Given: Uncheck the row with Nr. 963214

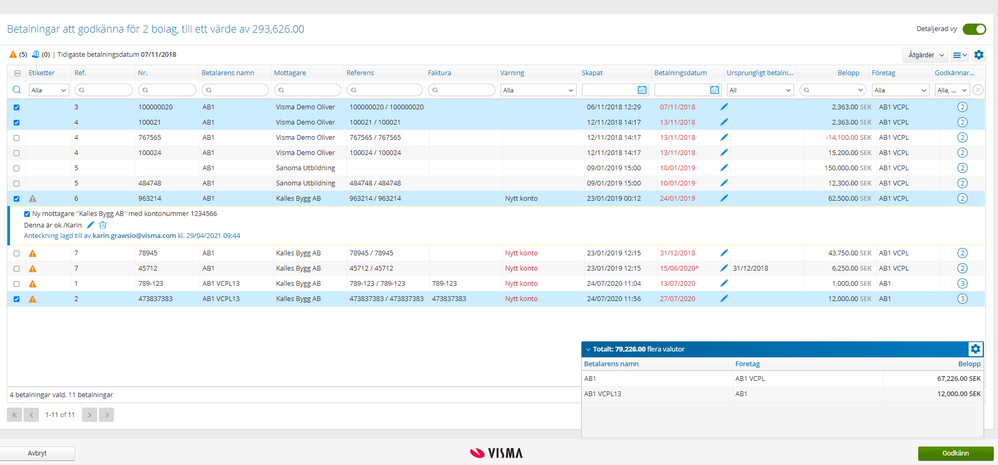Looking at the screenshot, I should [x=17, y=198].
